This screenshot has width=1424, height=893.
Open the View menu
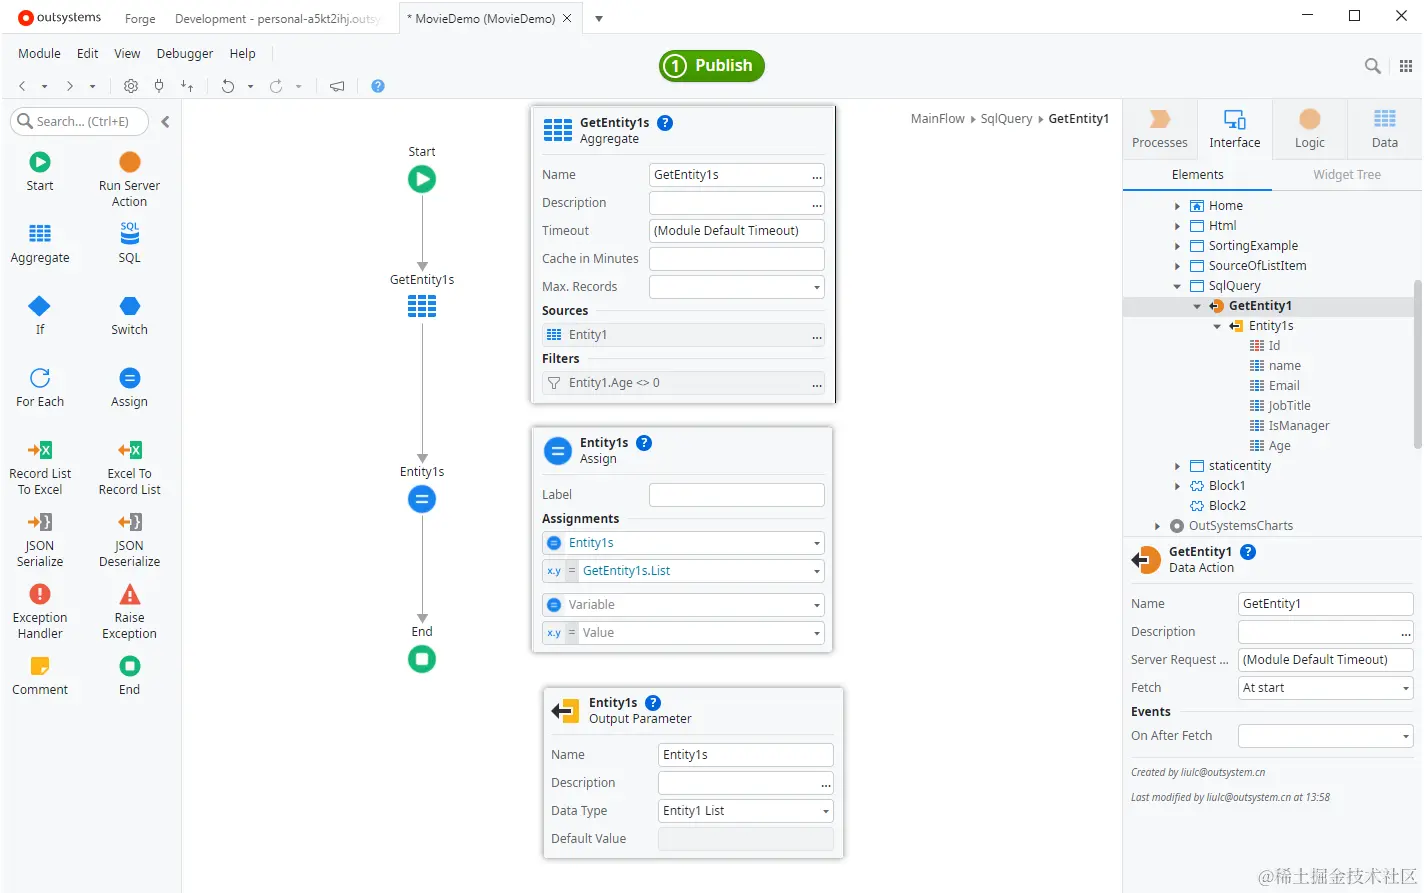point(127,54)
